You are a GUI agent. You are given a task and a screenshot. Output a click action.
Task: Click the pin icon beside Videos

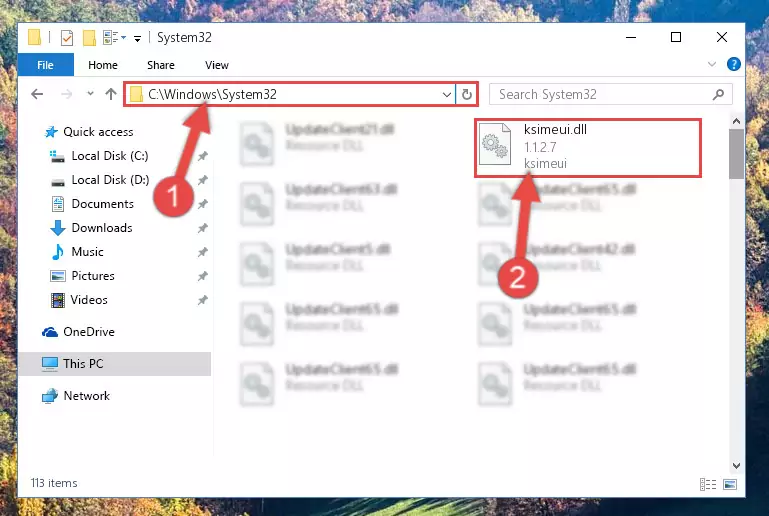pyautogui.click(x=203, y=300)
